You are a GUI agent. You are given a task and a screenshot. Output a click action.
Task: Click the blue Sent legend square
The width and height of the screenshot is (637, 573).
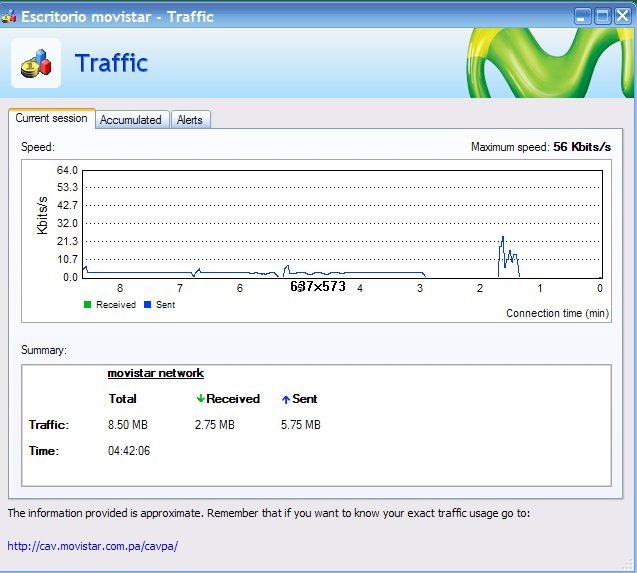[147, 304]
